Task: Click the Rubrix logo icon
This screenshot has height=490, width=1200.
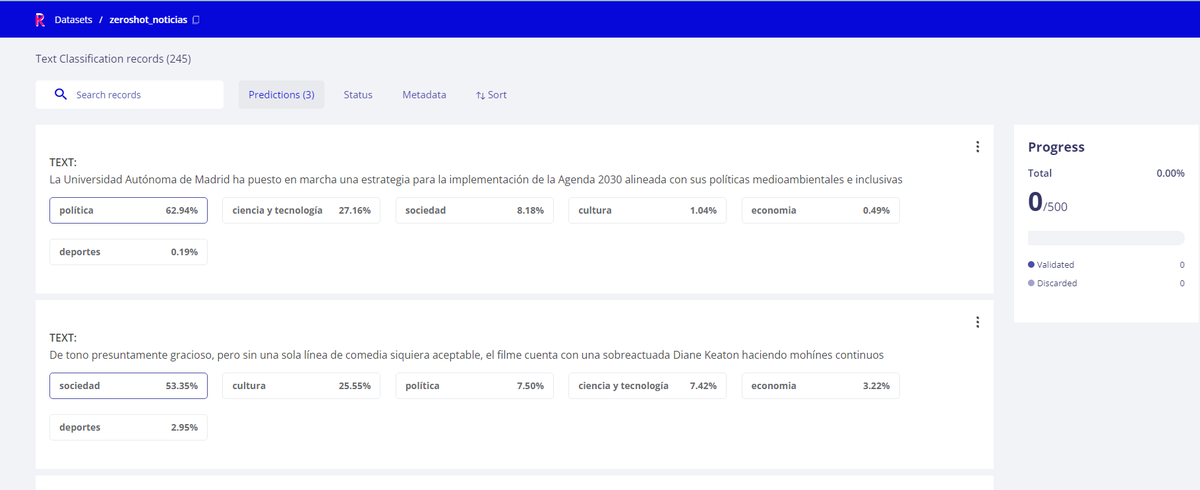Action: 40,19
